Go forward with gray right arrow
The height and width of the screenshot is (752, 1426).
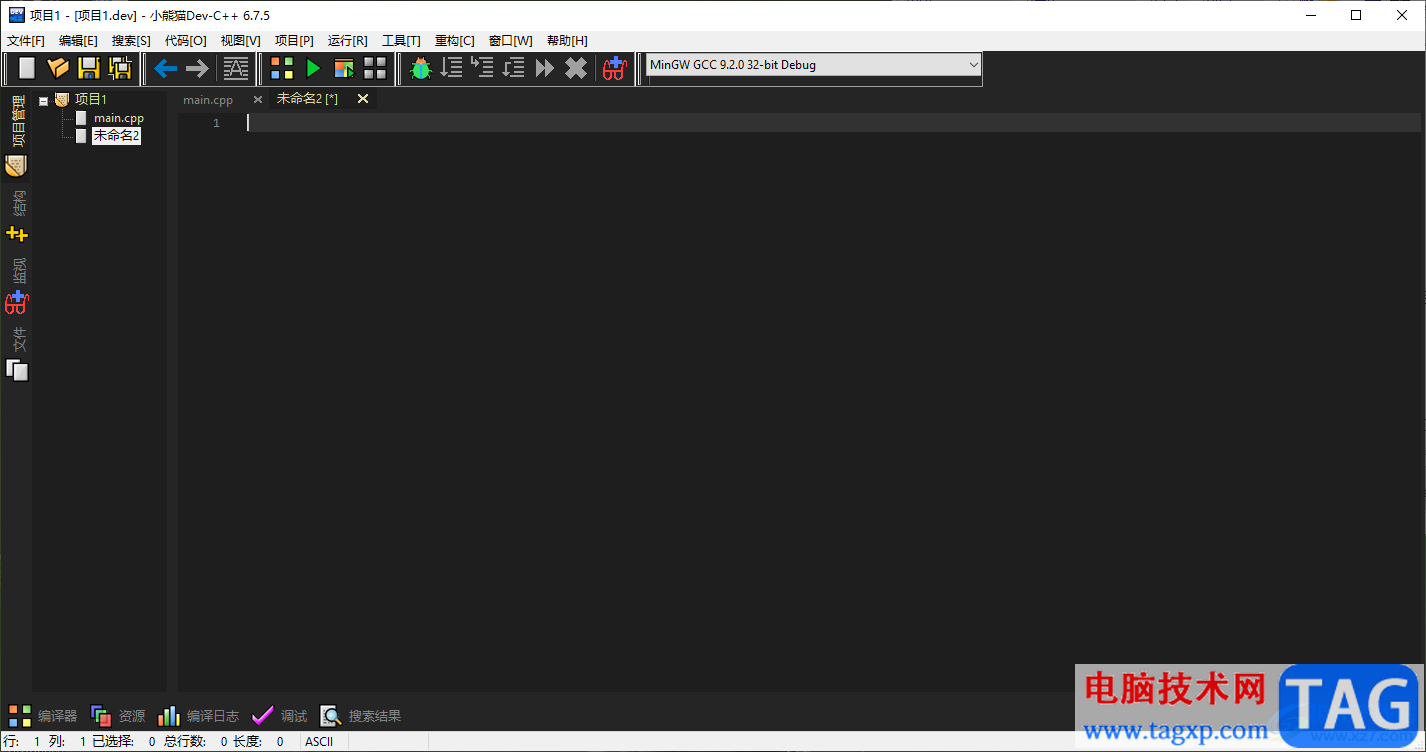click(x=197, y=68)
